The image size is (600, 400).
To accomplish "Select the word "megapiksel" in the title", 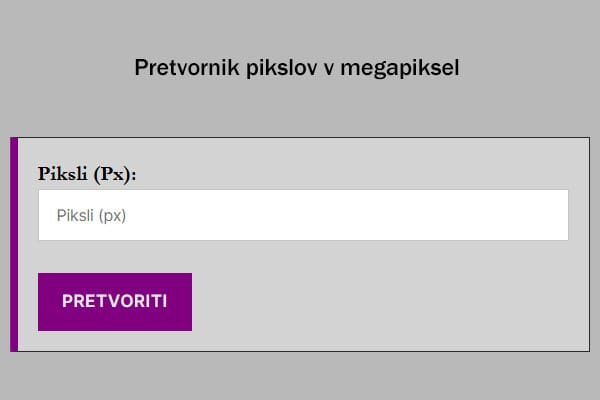I will (401, 68).
